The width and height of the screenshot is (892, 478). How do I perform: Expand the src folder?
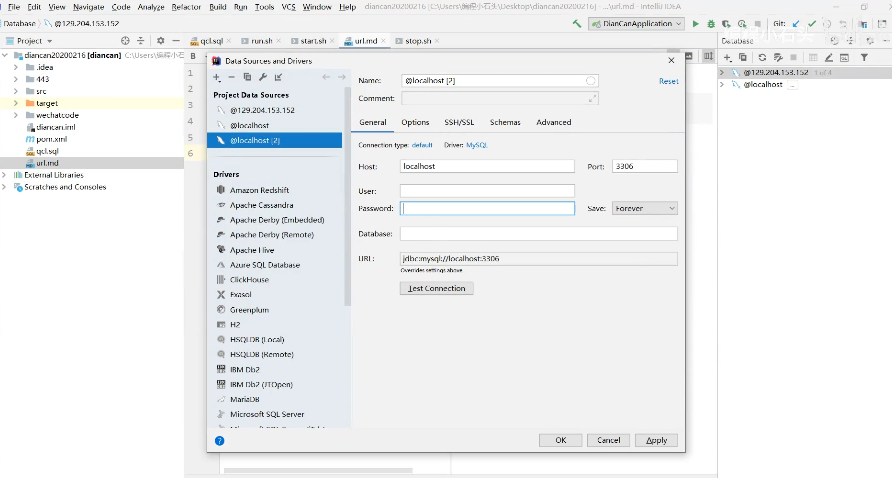pyautogui.click(x=16, y=91)
